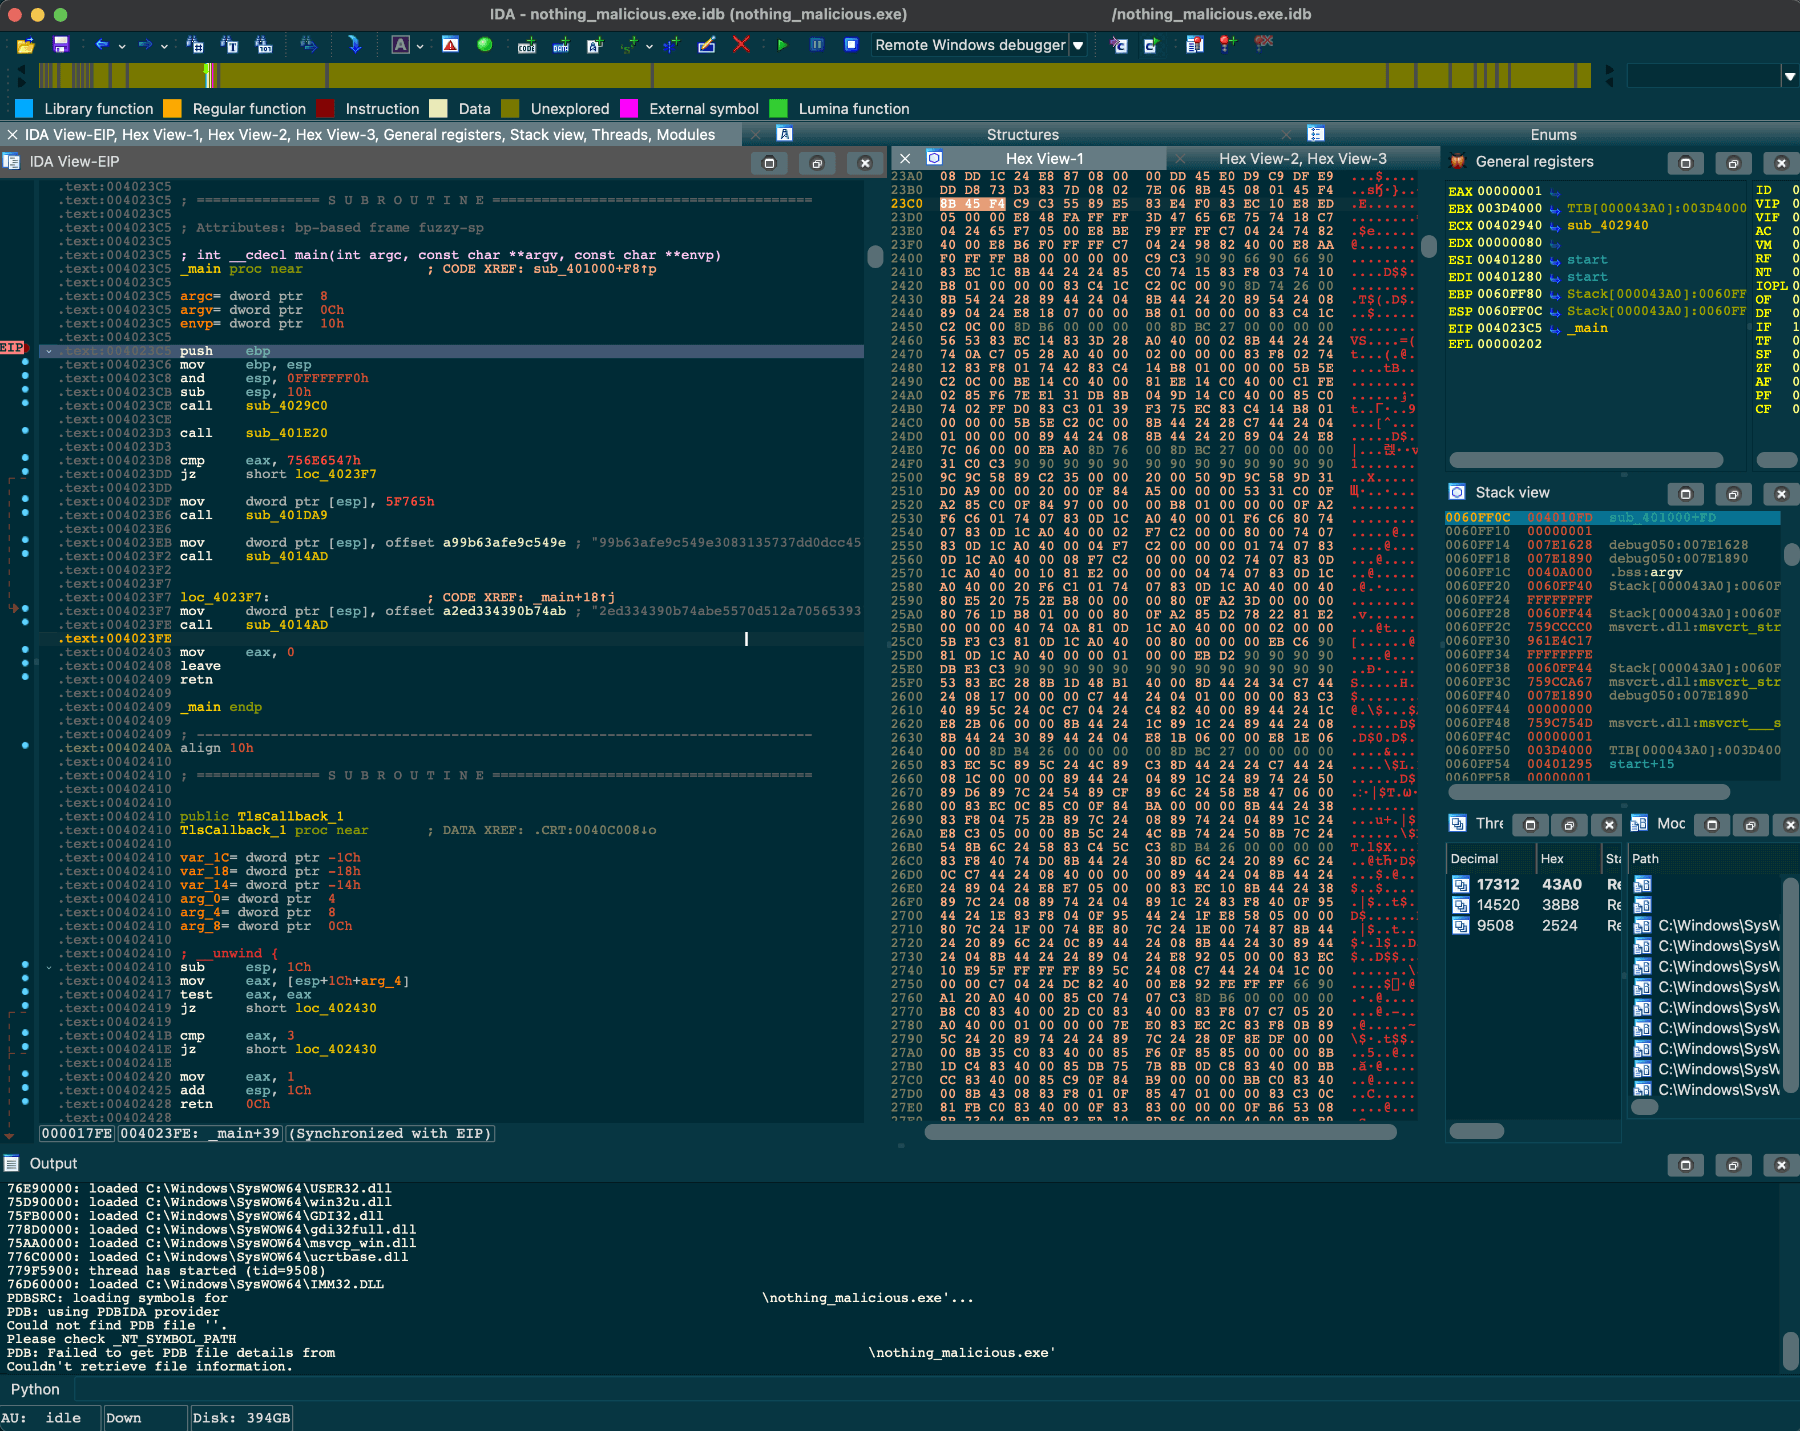1800x1431 pixels.
Task: Pause the process with the pause icon
Action: click(817, 45)
